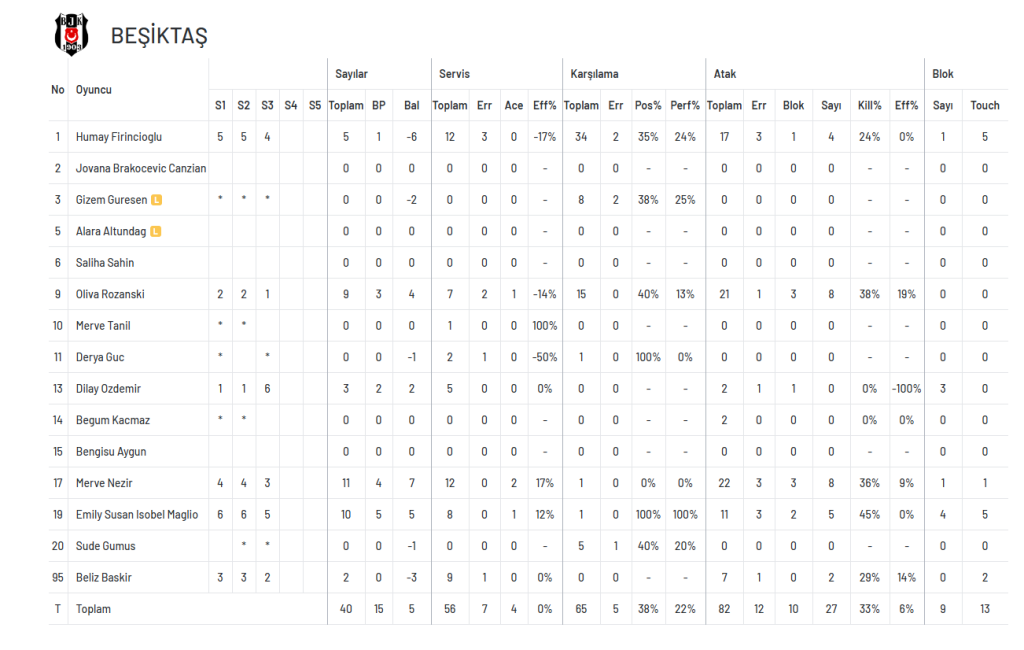Select player Jovana Brakocevic Canzian
This screenshot has width=1024, height=650.
tap(140, 169)
